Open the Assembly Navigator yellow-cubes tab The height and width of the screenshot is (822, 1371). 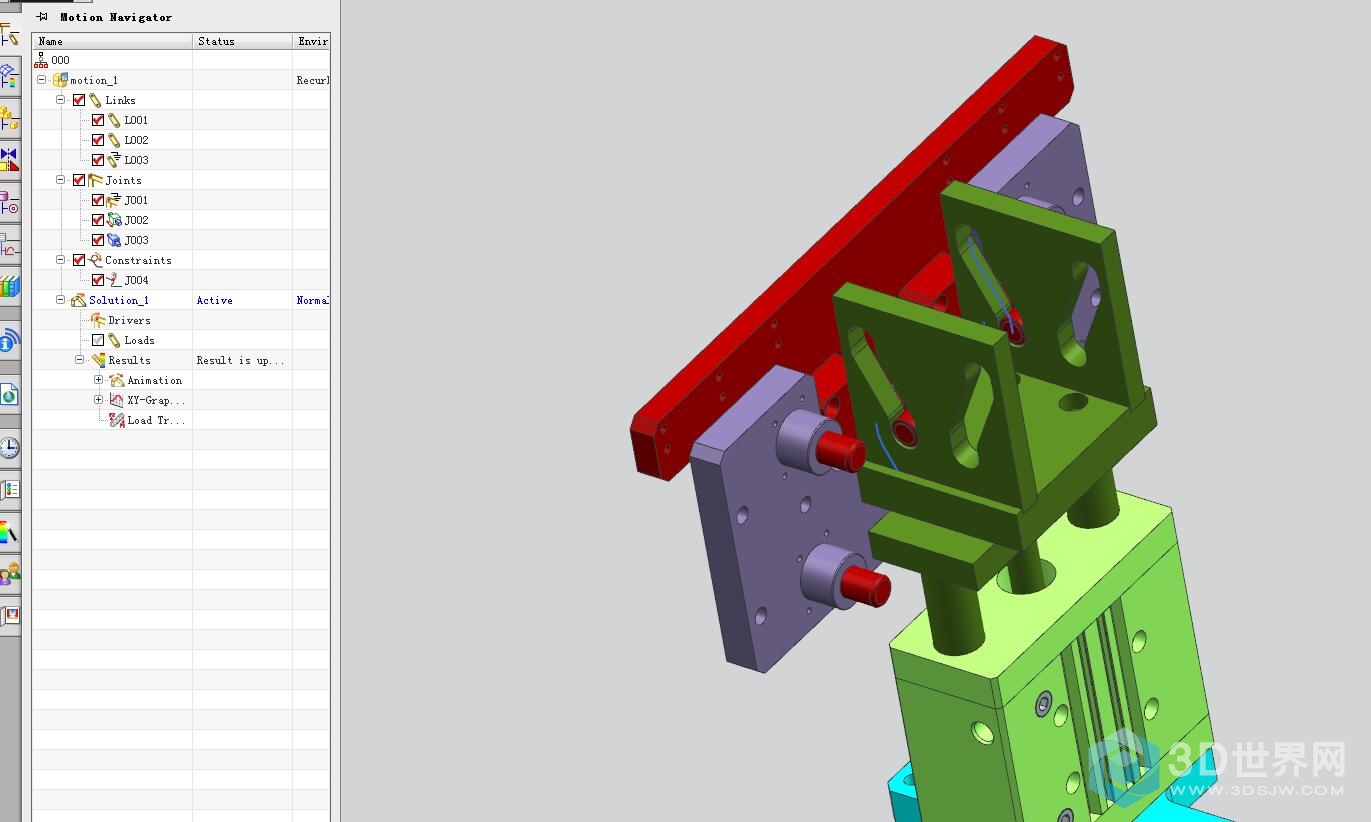coord(9,119)
